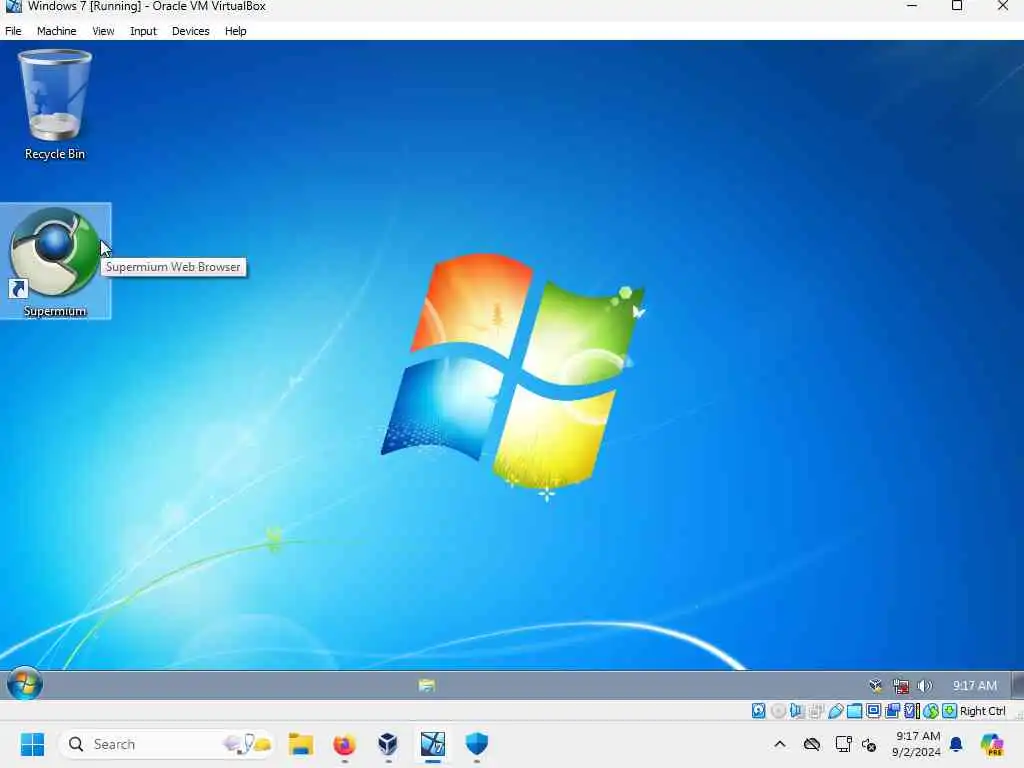Viewport: 1024px width, 768px height.
Task: Open VirtualBox hard disk activity indicator
Action: (758, 711)
